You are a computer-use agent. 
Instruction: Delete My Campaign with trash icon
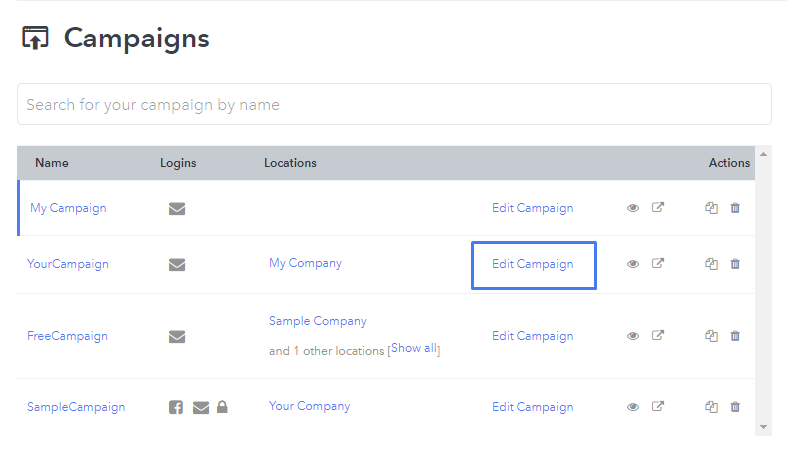click(735, 208)
